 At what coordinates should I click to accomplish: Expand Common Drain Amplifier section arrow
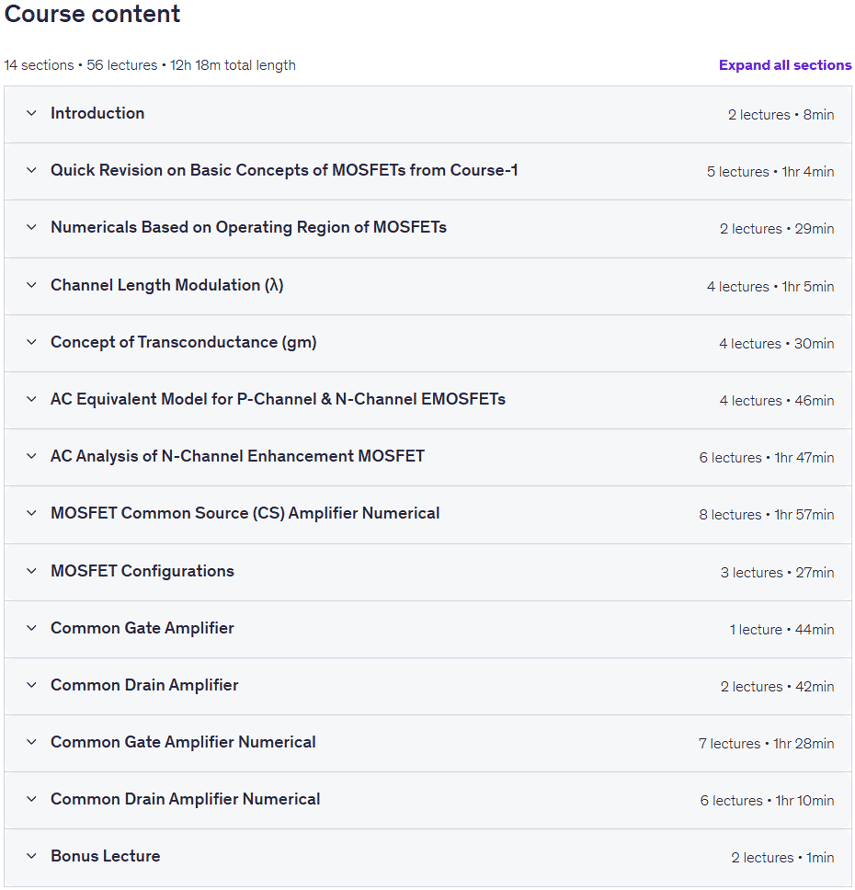pos(32,685)
